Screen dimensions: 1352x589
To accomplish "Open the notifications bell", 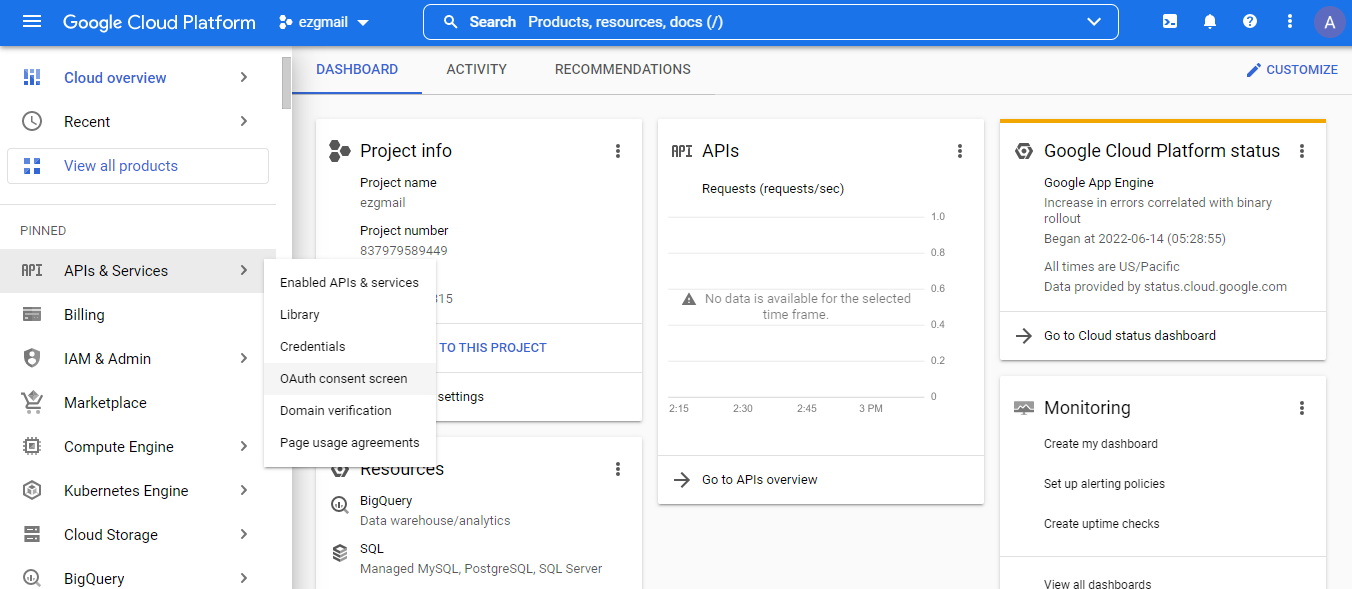I will tap(1210, 22).
